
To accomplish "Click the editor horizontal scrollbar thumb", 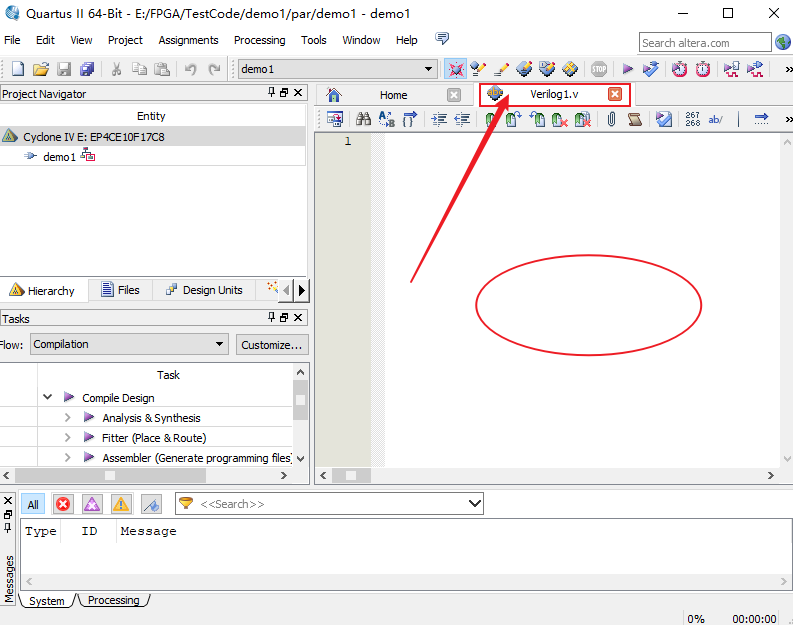I will click(351, 475).
